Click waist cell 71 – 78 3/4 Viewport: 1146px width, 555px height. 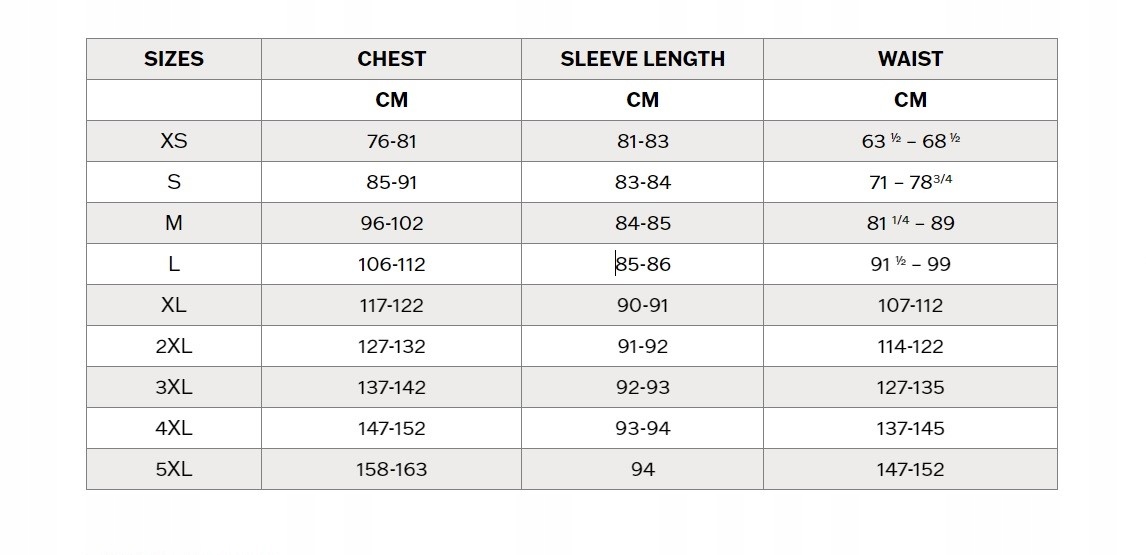coord(910,182)
